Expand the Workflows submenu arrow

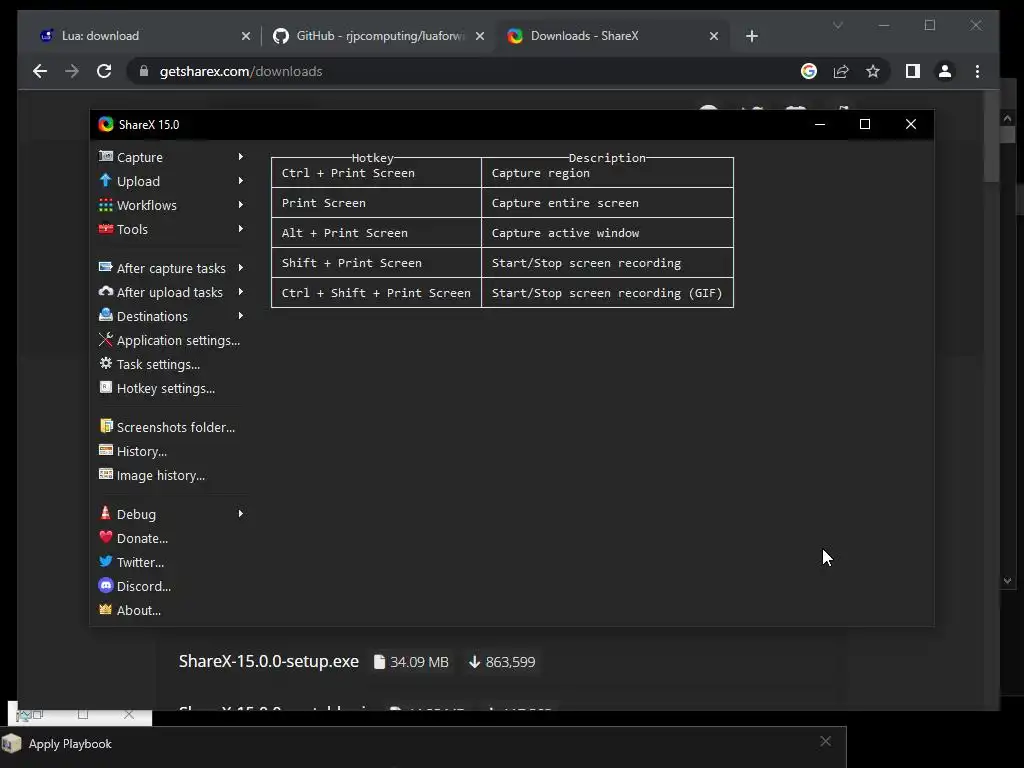[x=241, y=205]
